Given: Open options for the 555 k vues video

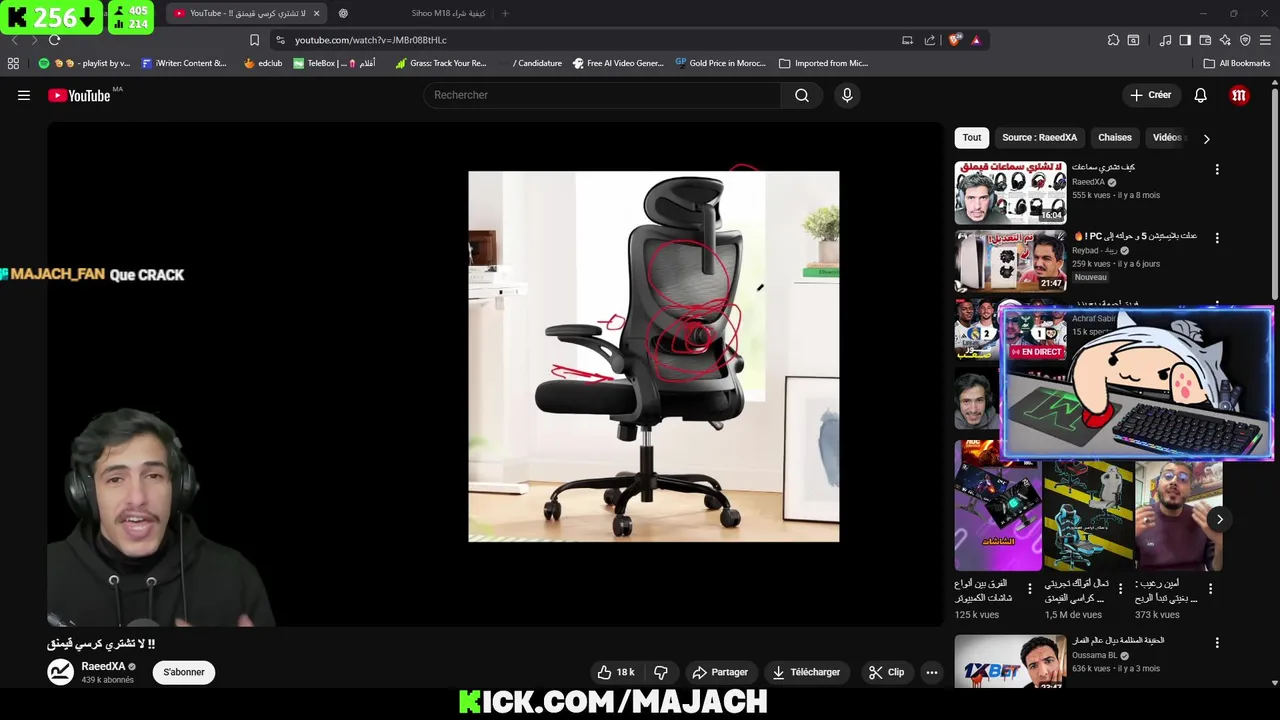Looking at the screenshot, I should [x=1217, y=169].
